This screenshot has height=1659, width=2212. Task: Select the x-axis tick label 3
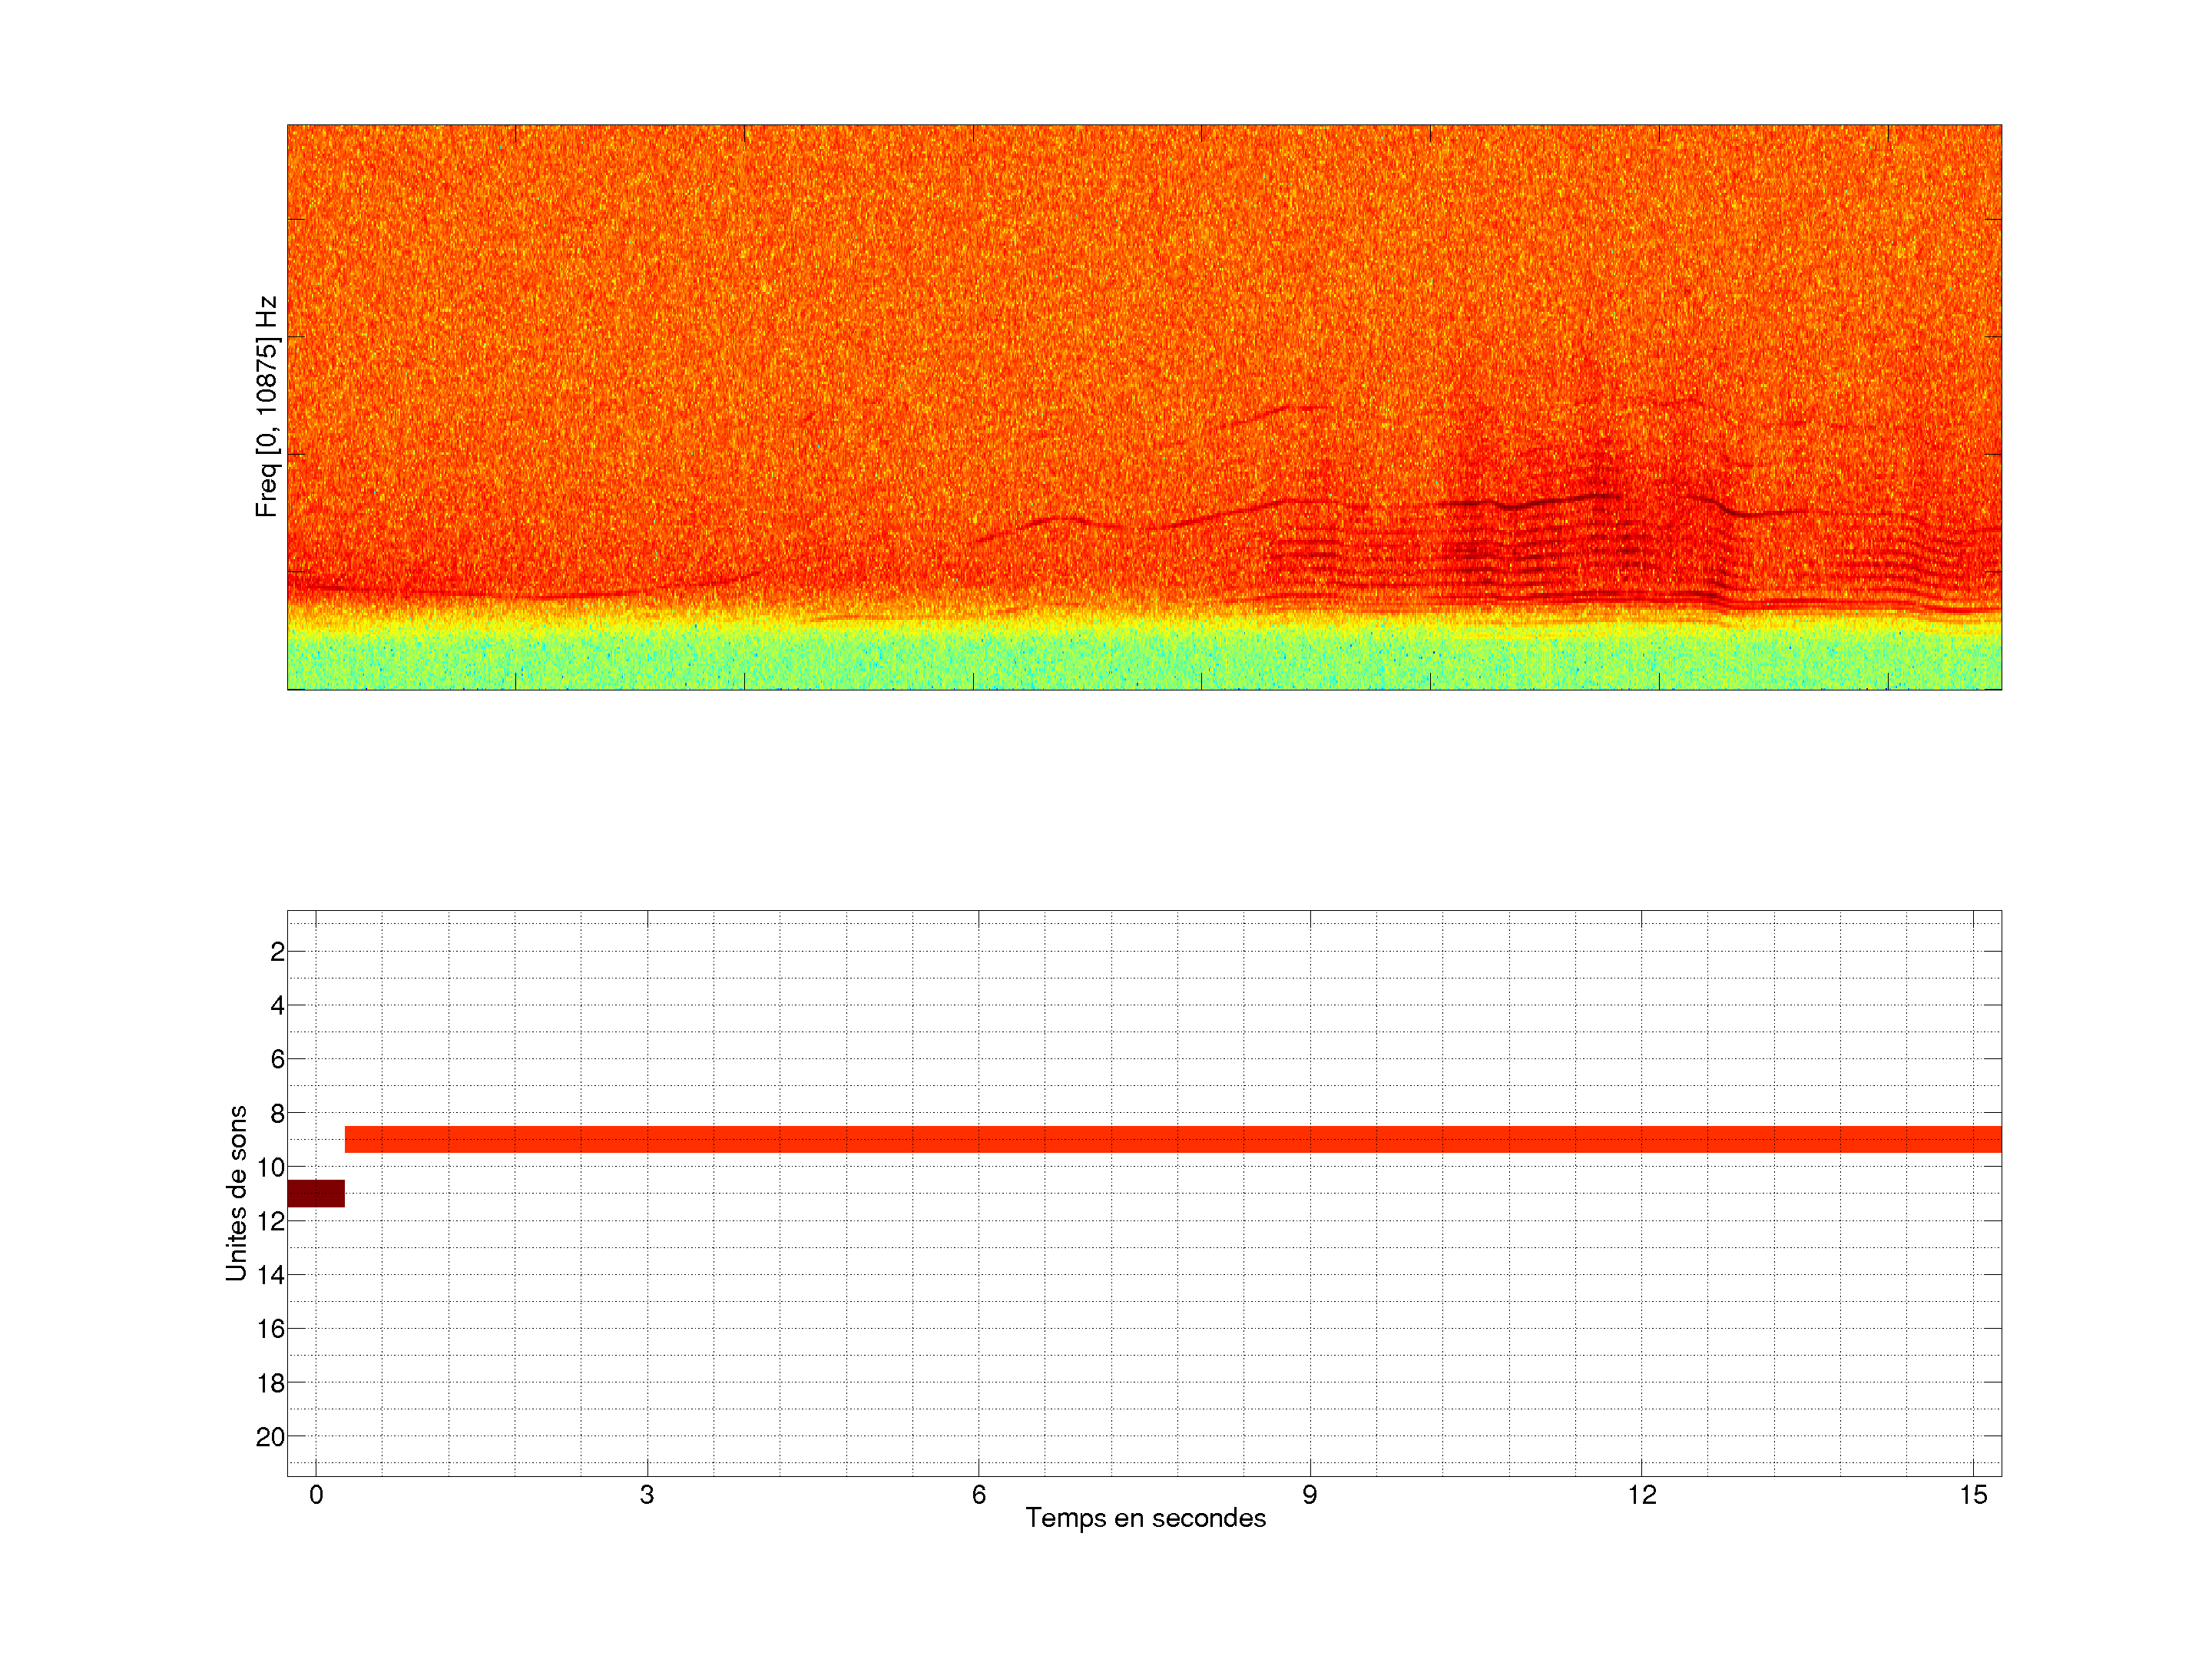point(647,1495)
